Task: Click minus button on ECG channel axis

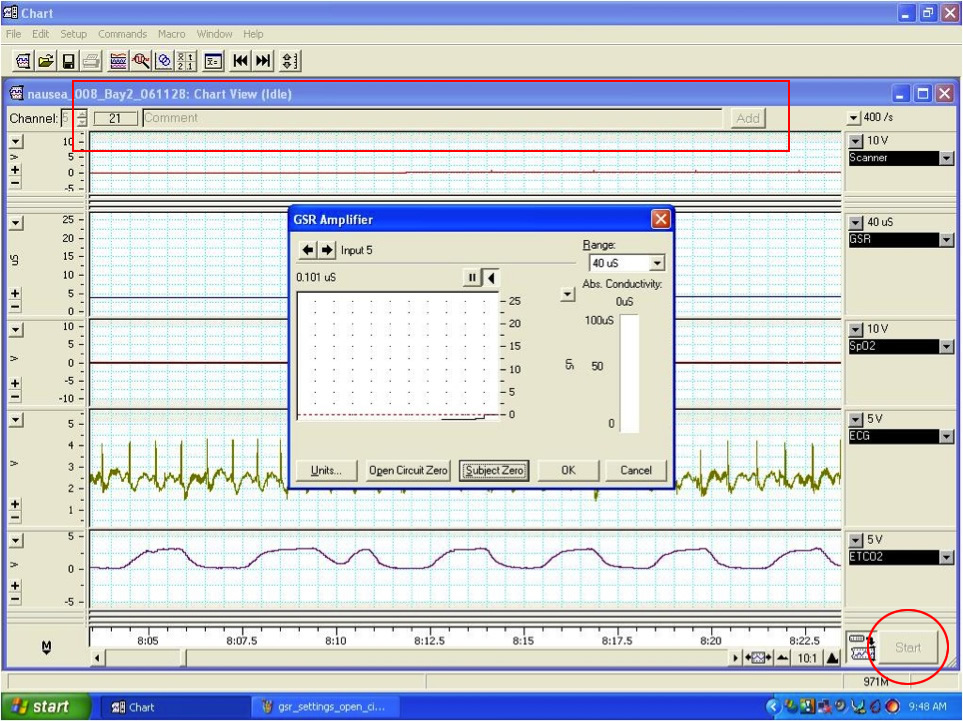Action: point(16,517)
